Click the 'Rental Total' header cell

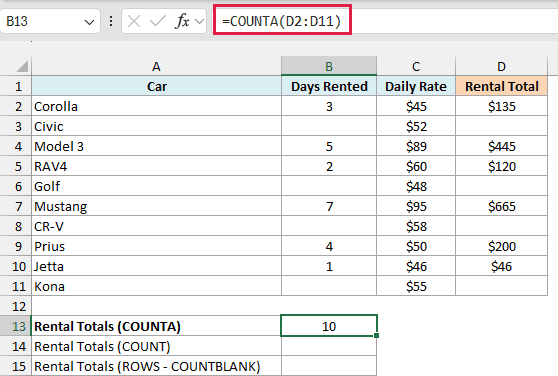coord(501,86)
